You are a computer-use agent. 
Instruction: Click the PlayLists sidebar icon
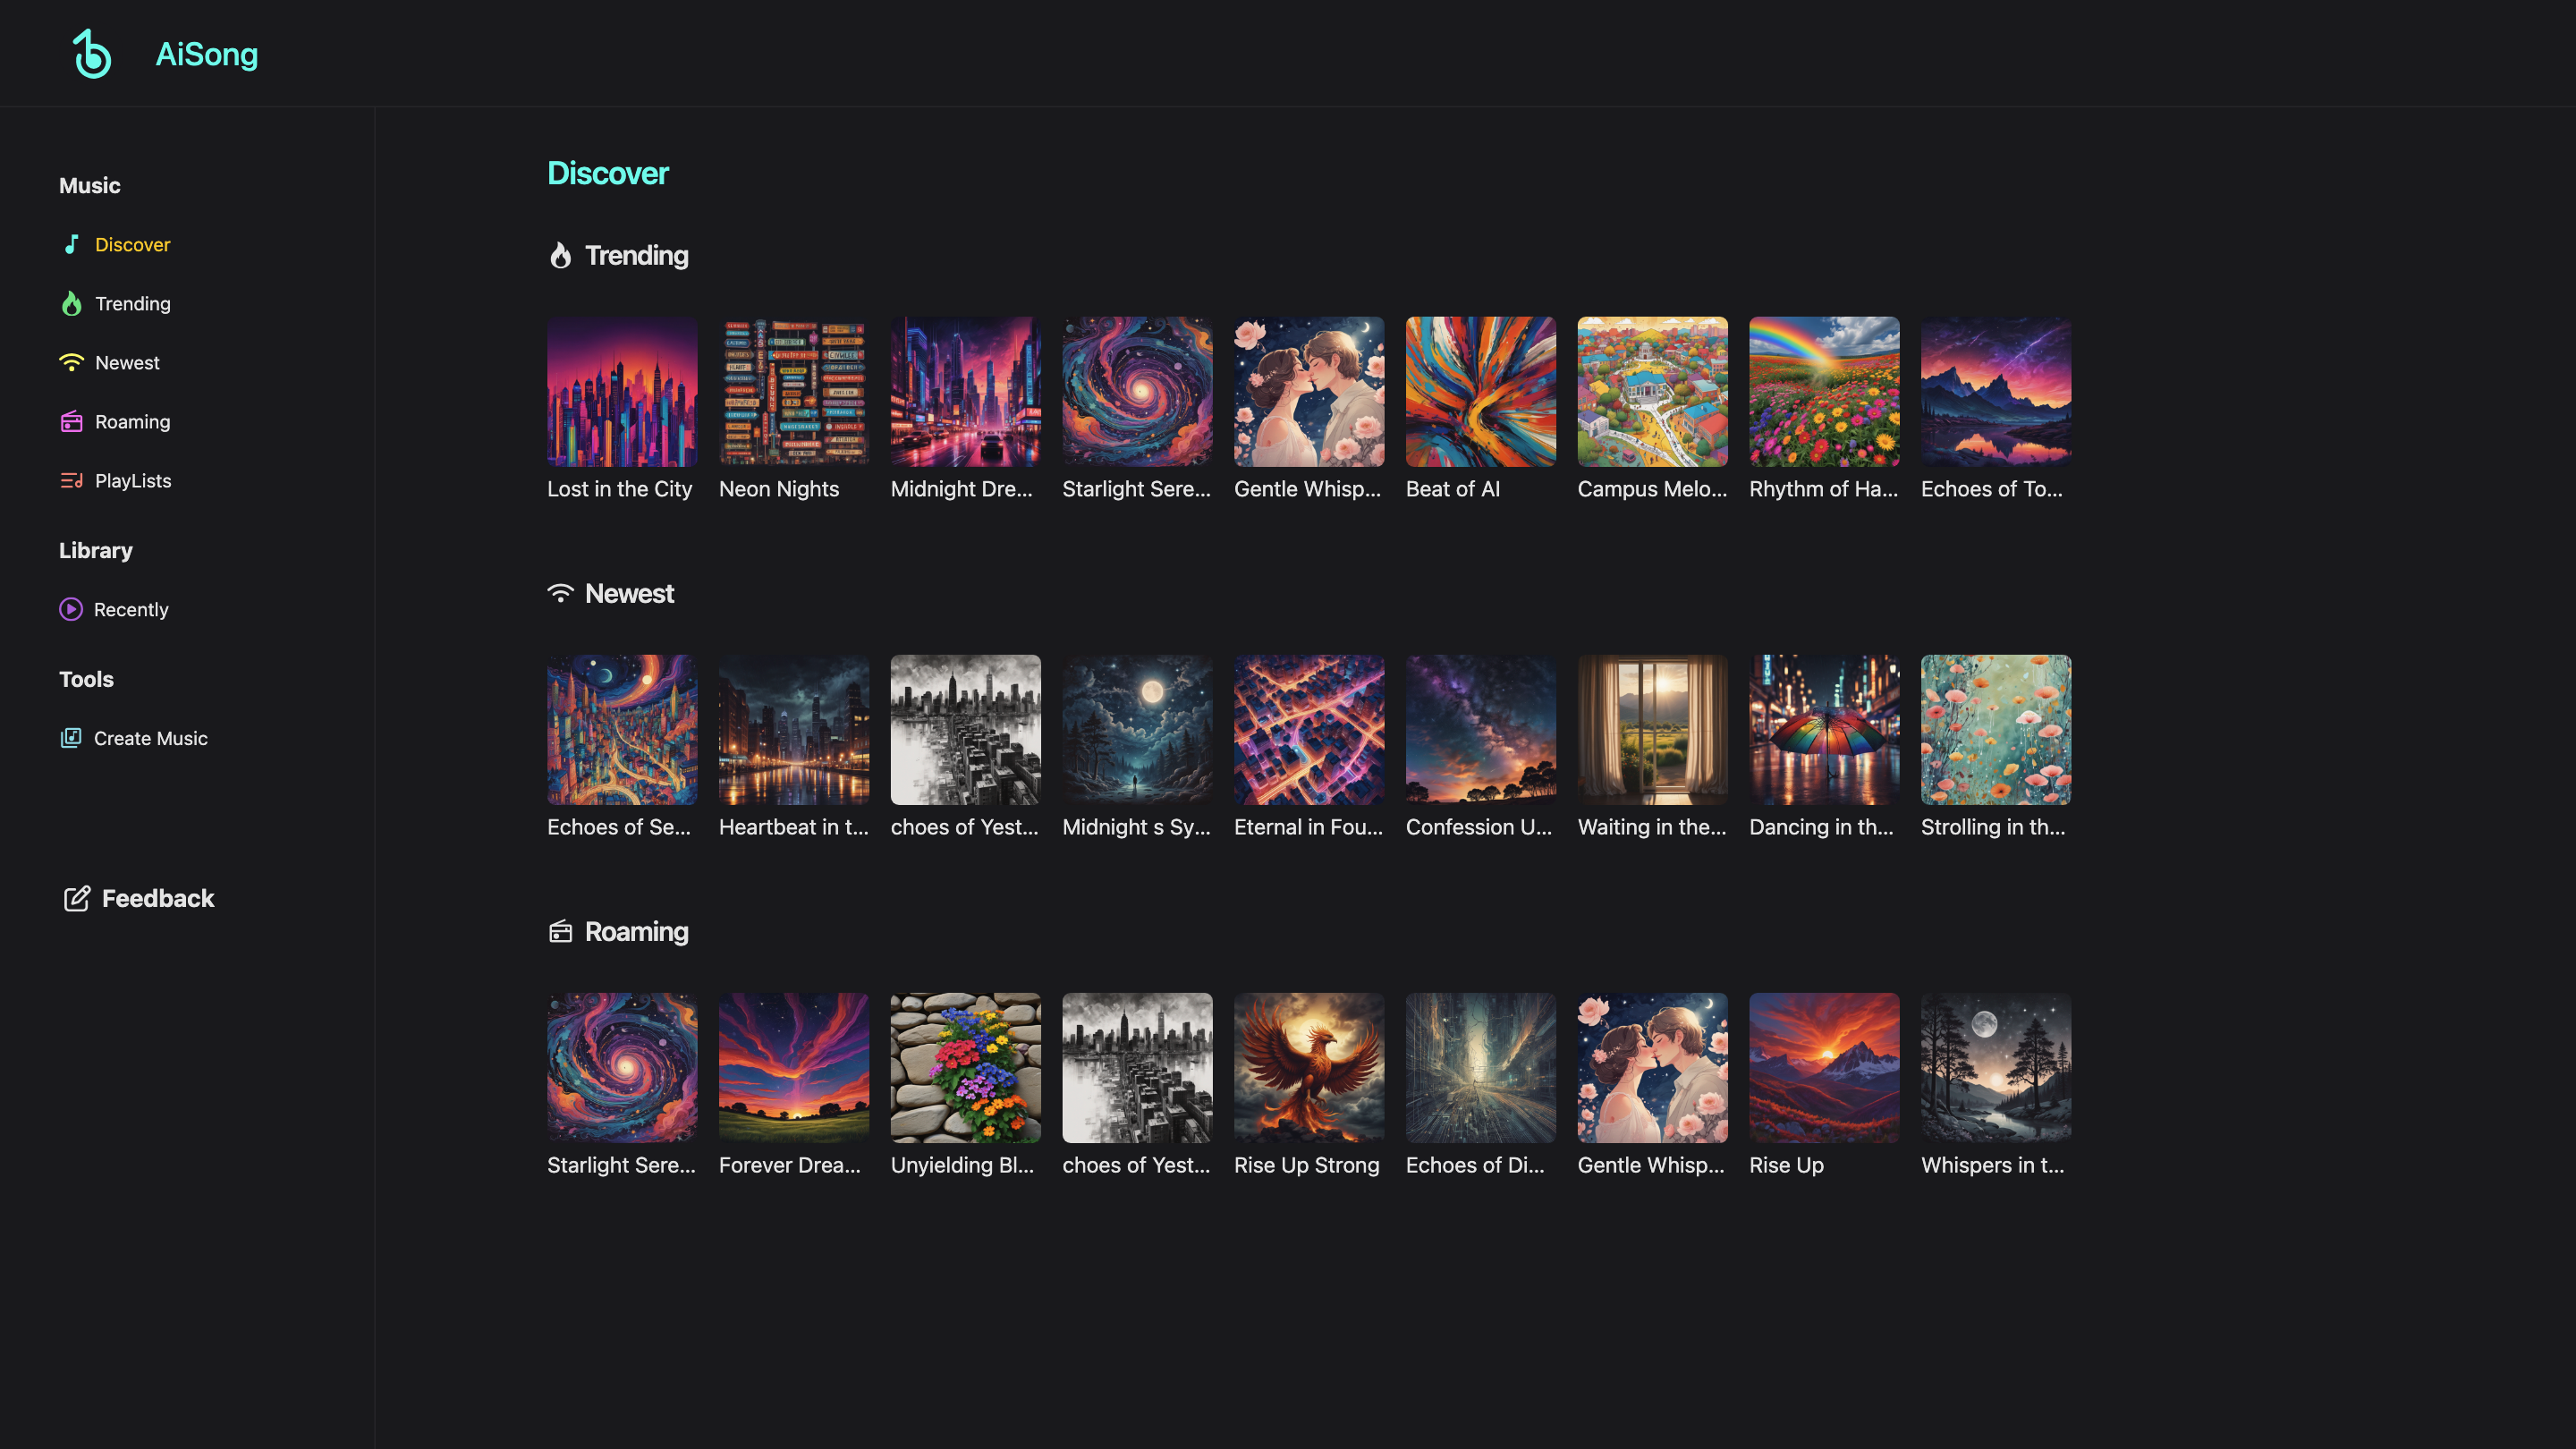coord(71,480)
